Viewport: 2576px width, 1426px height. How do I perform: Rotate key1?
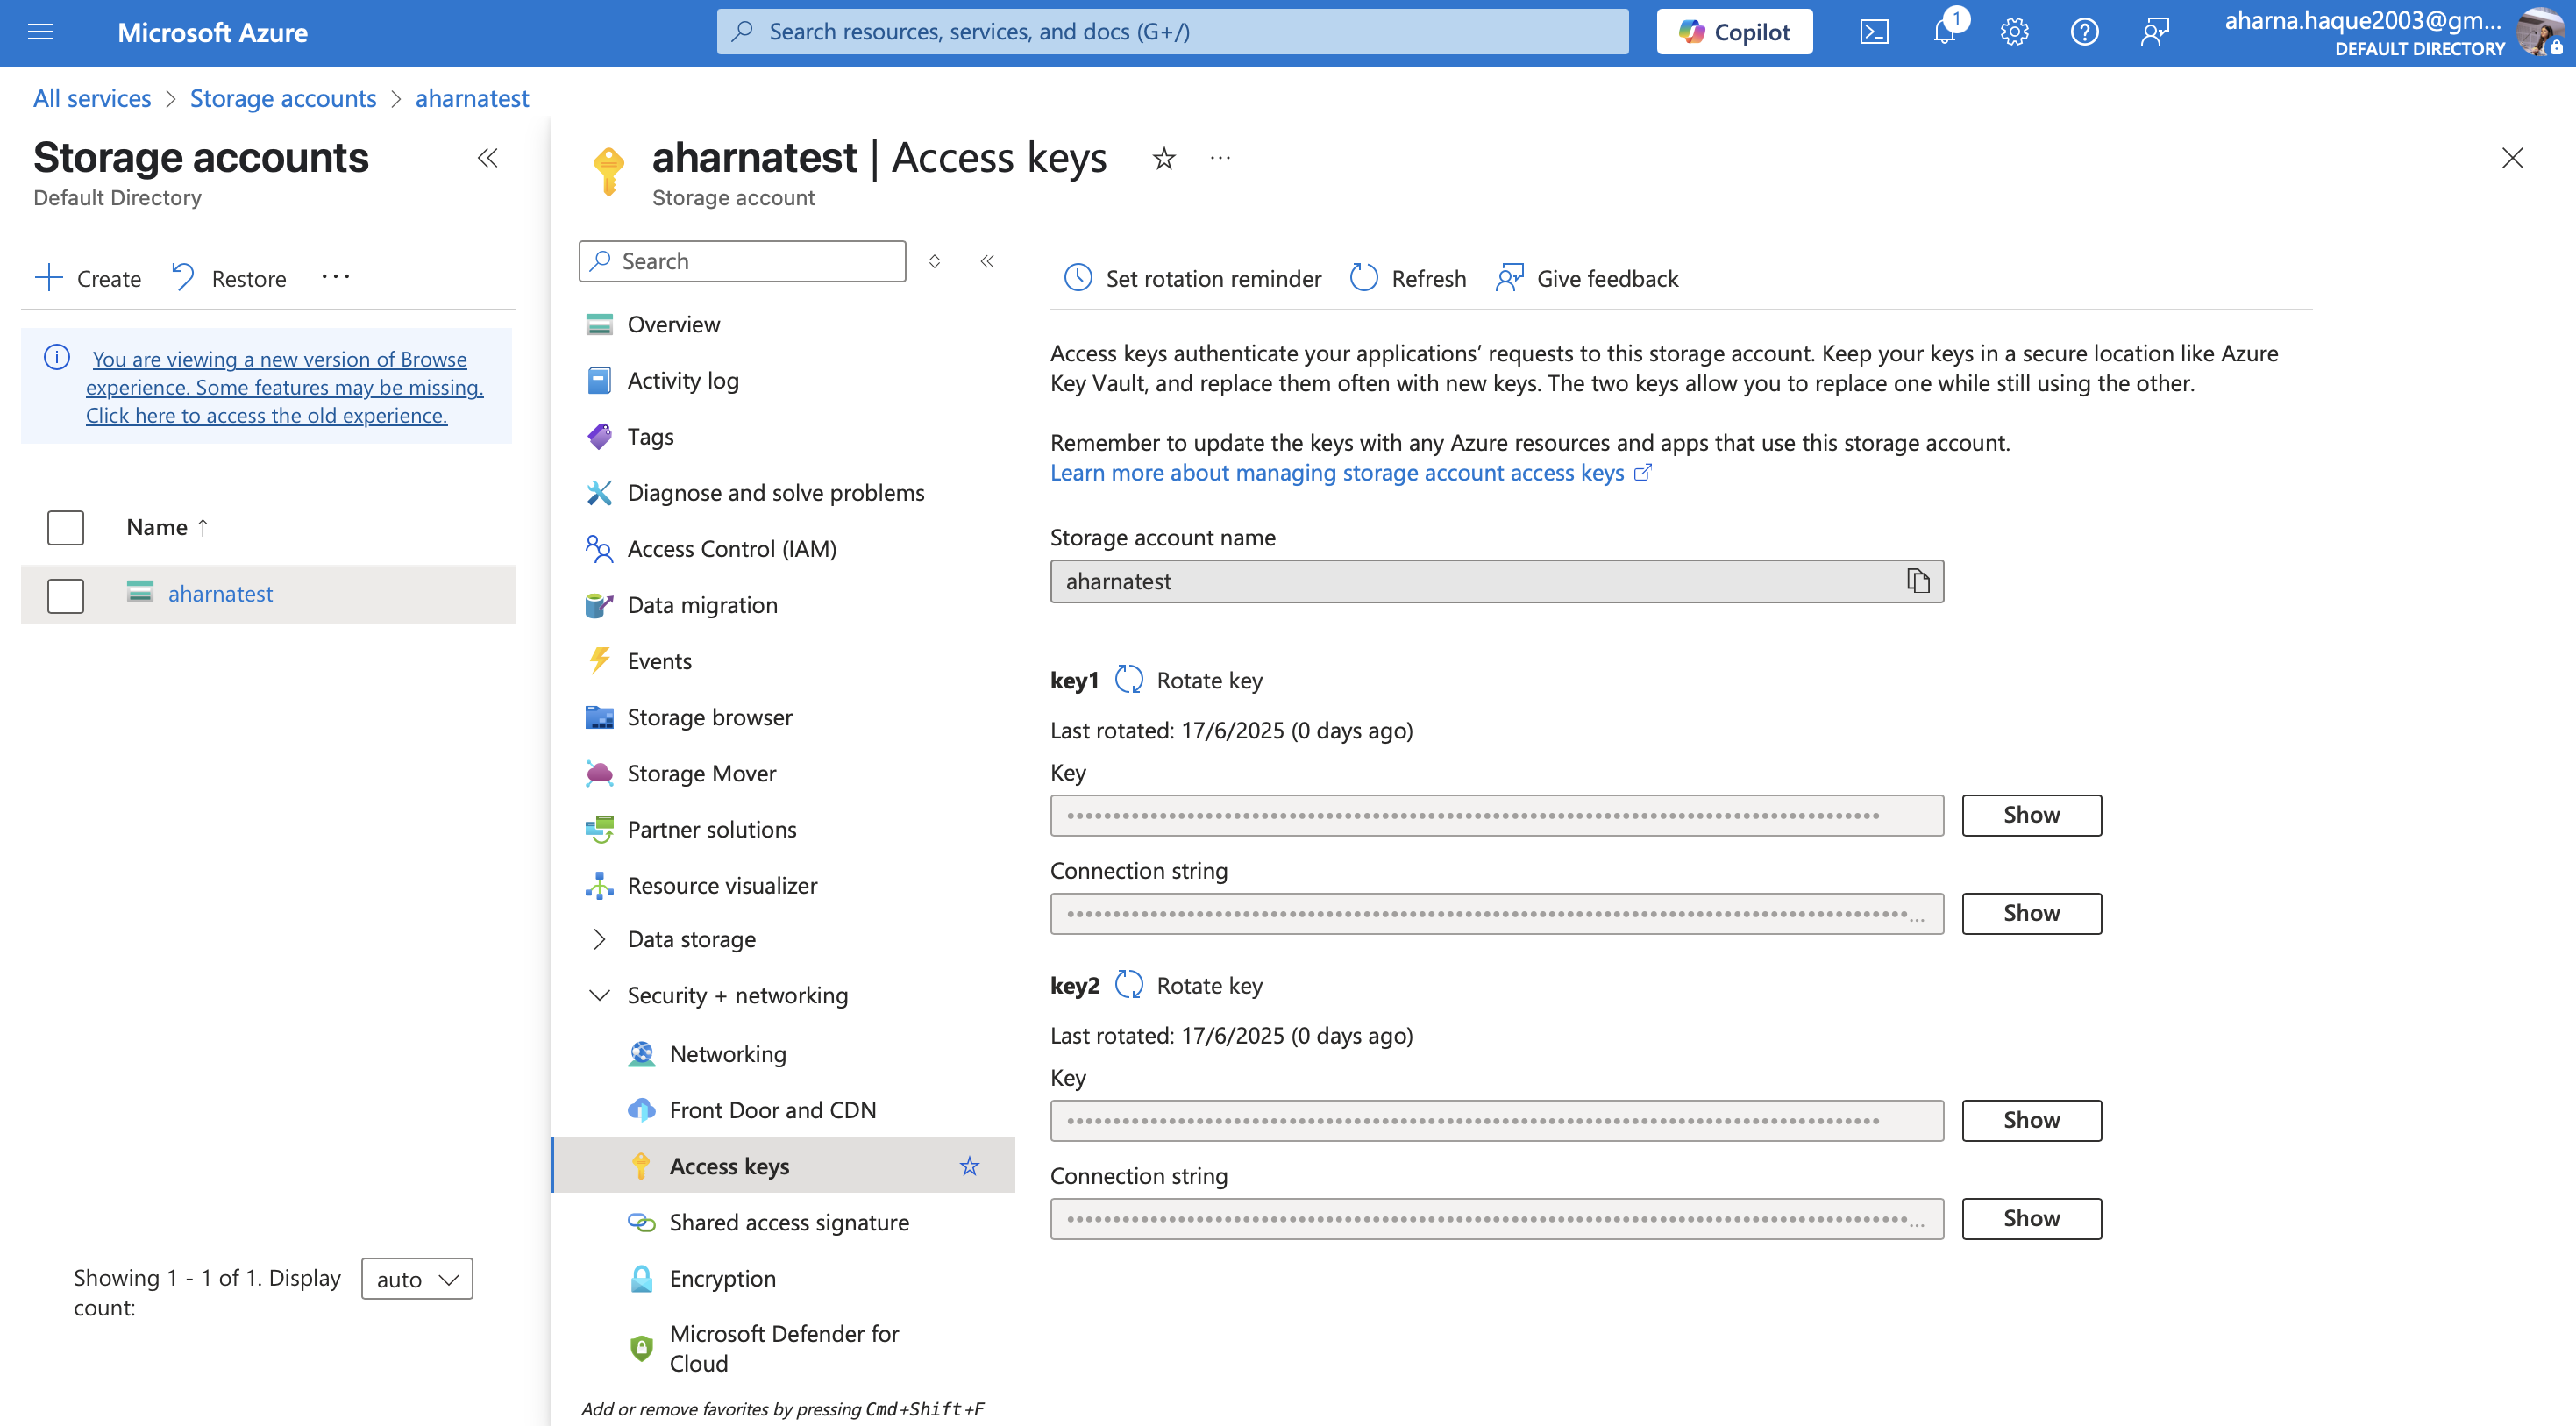[x=1189, y=680]
